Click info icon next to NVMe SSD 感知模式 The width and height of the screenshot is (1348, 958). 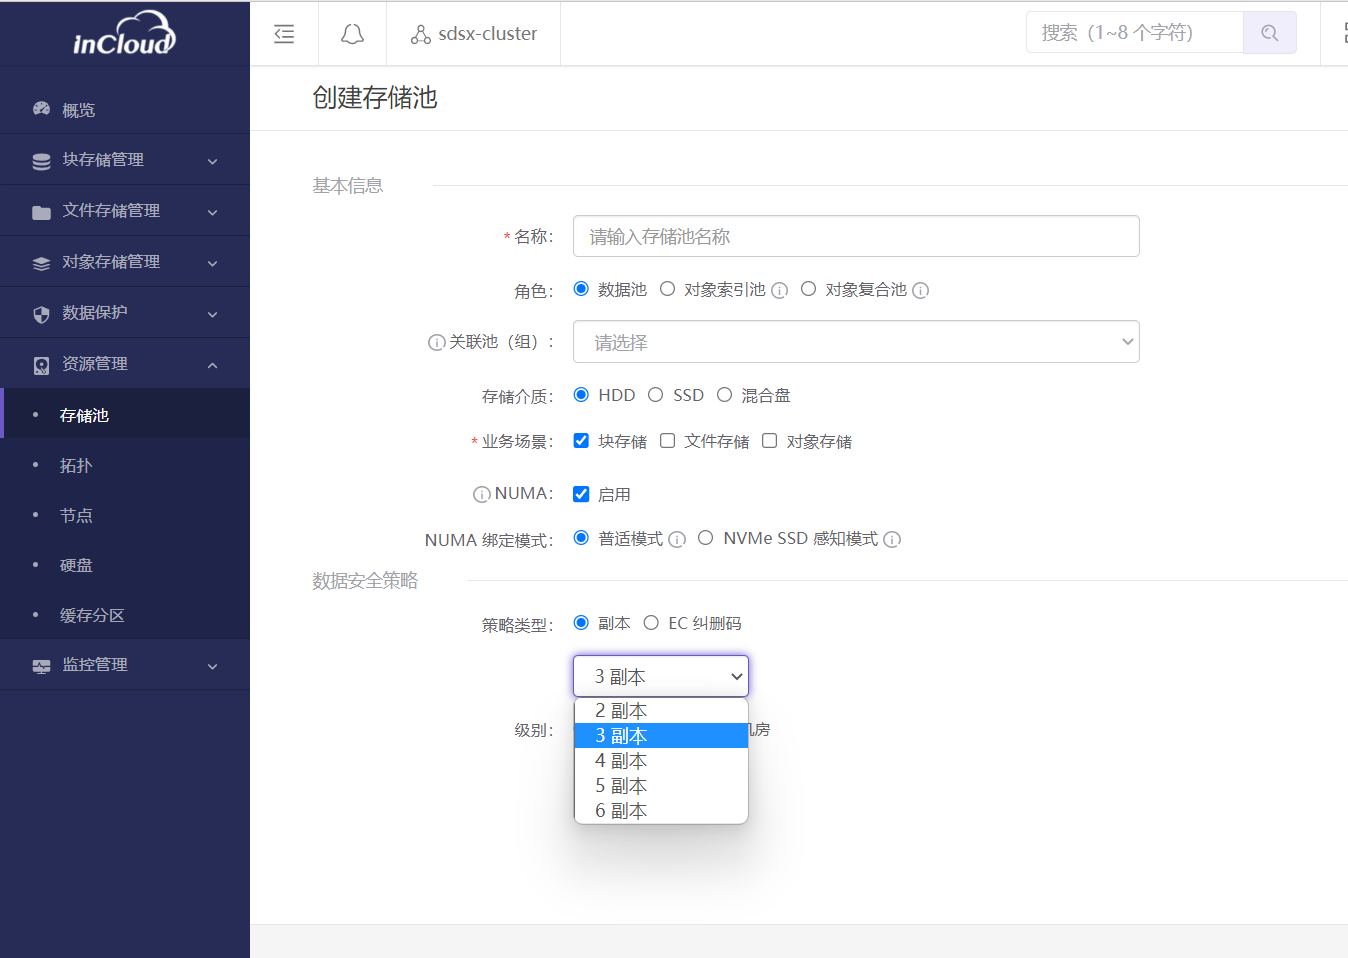point(892,539)
